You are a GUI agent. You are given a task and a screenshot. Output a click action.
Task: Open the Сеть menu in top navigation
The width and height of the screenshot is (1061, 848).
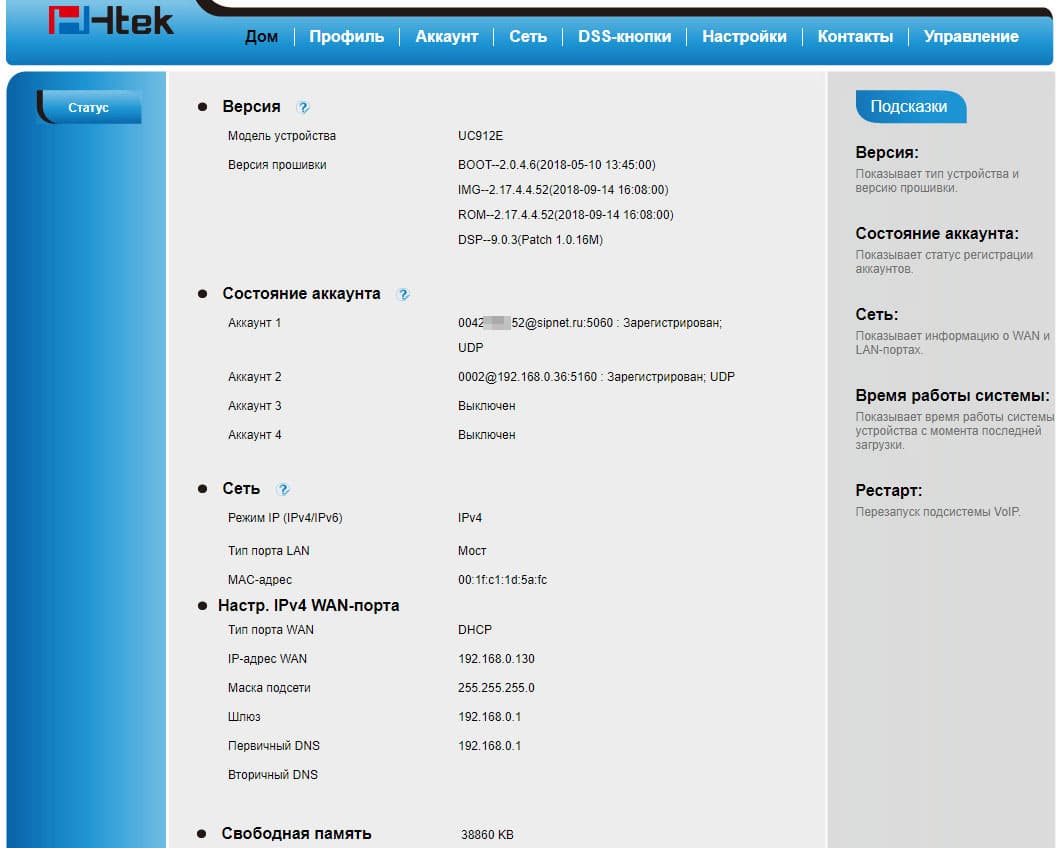pos(528,37)
